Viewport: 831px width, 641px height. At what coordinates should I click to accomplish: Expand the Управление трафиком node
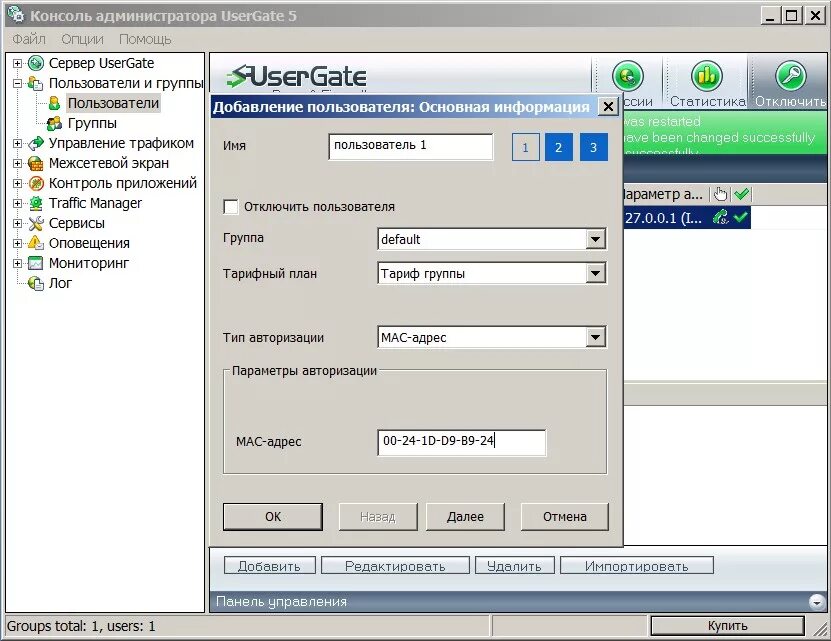click(17, 143)
